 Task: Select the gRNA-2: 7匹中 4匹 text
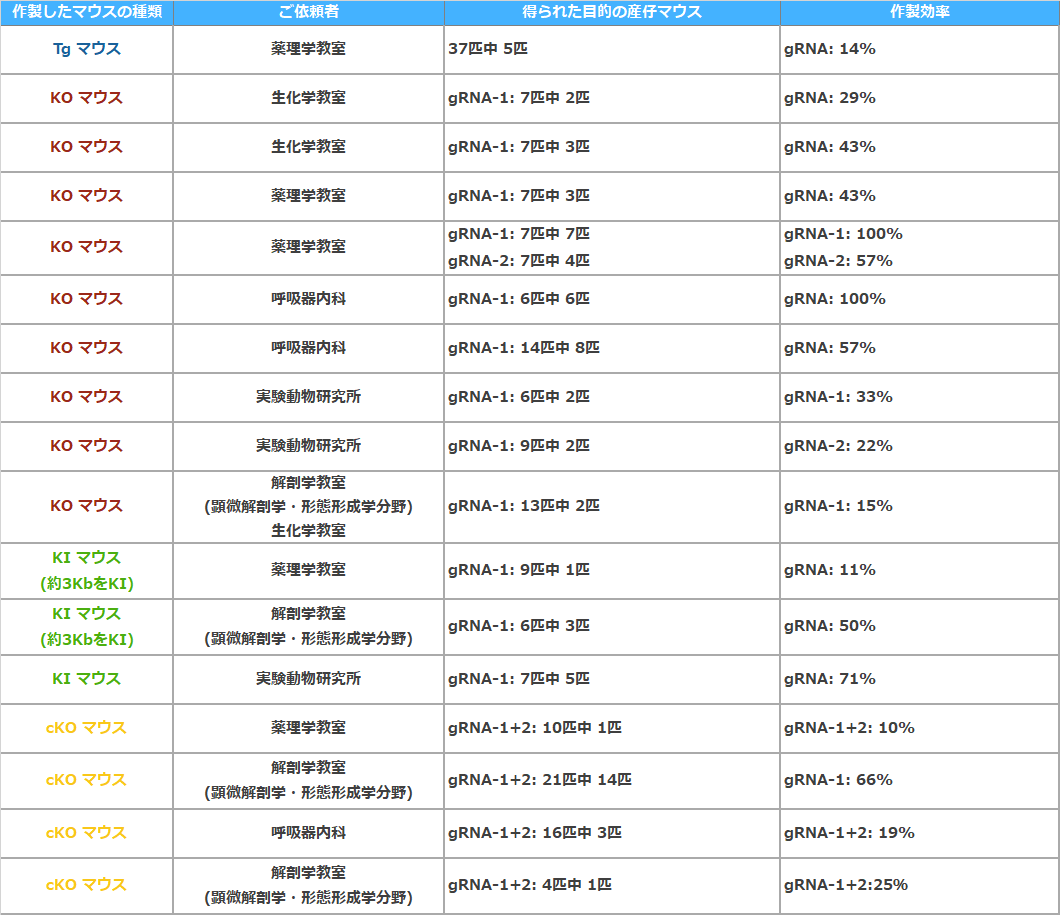pyautogui.click(x=518, y=261)
